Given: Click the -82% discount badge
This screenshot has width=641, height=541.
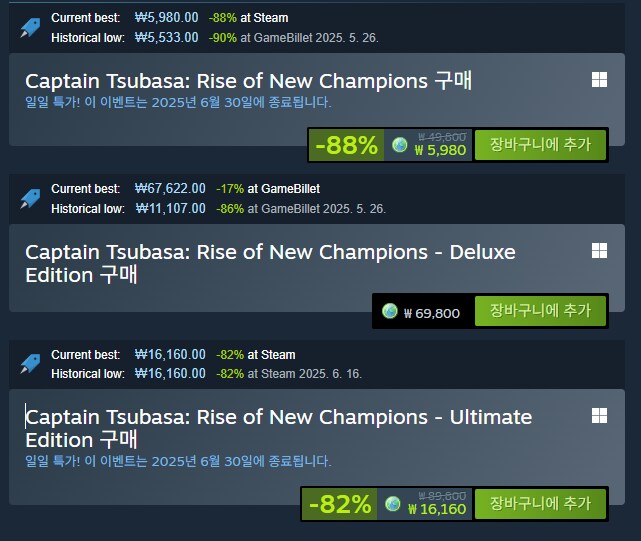Looking at the screenshot, I should point(340,504).
